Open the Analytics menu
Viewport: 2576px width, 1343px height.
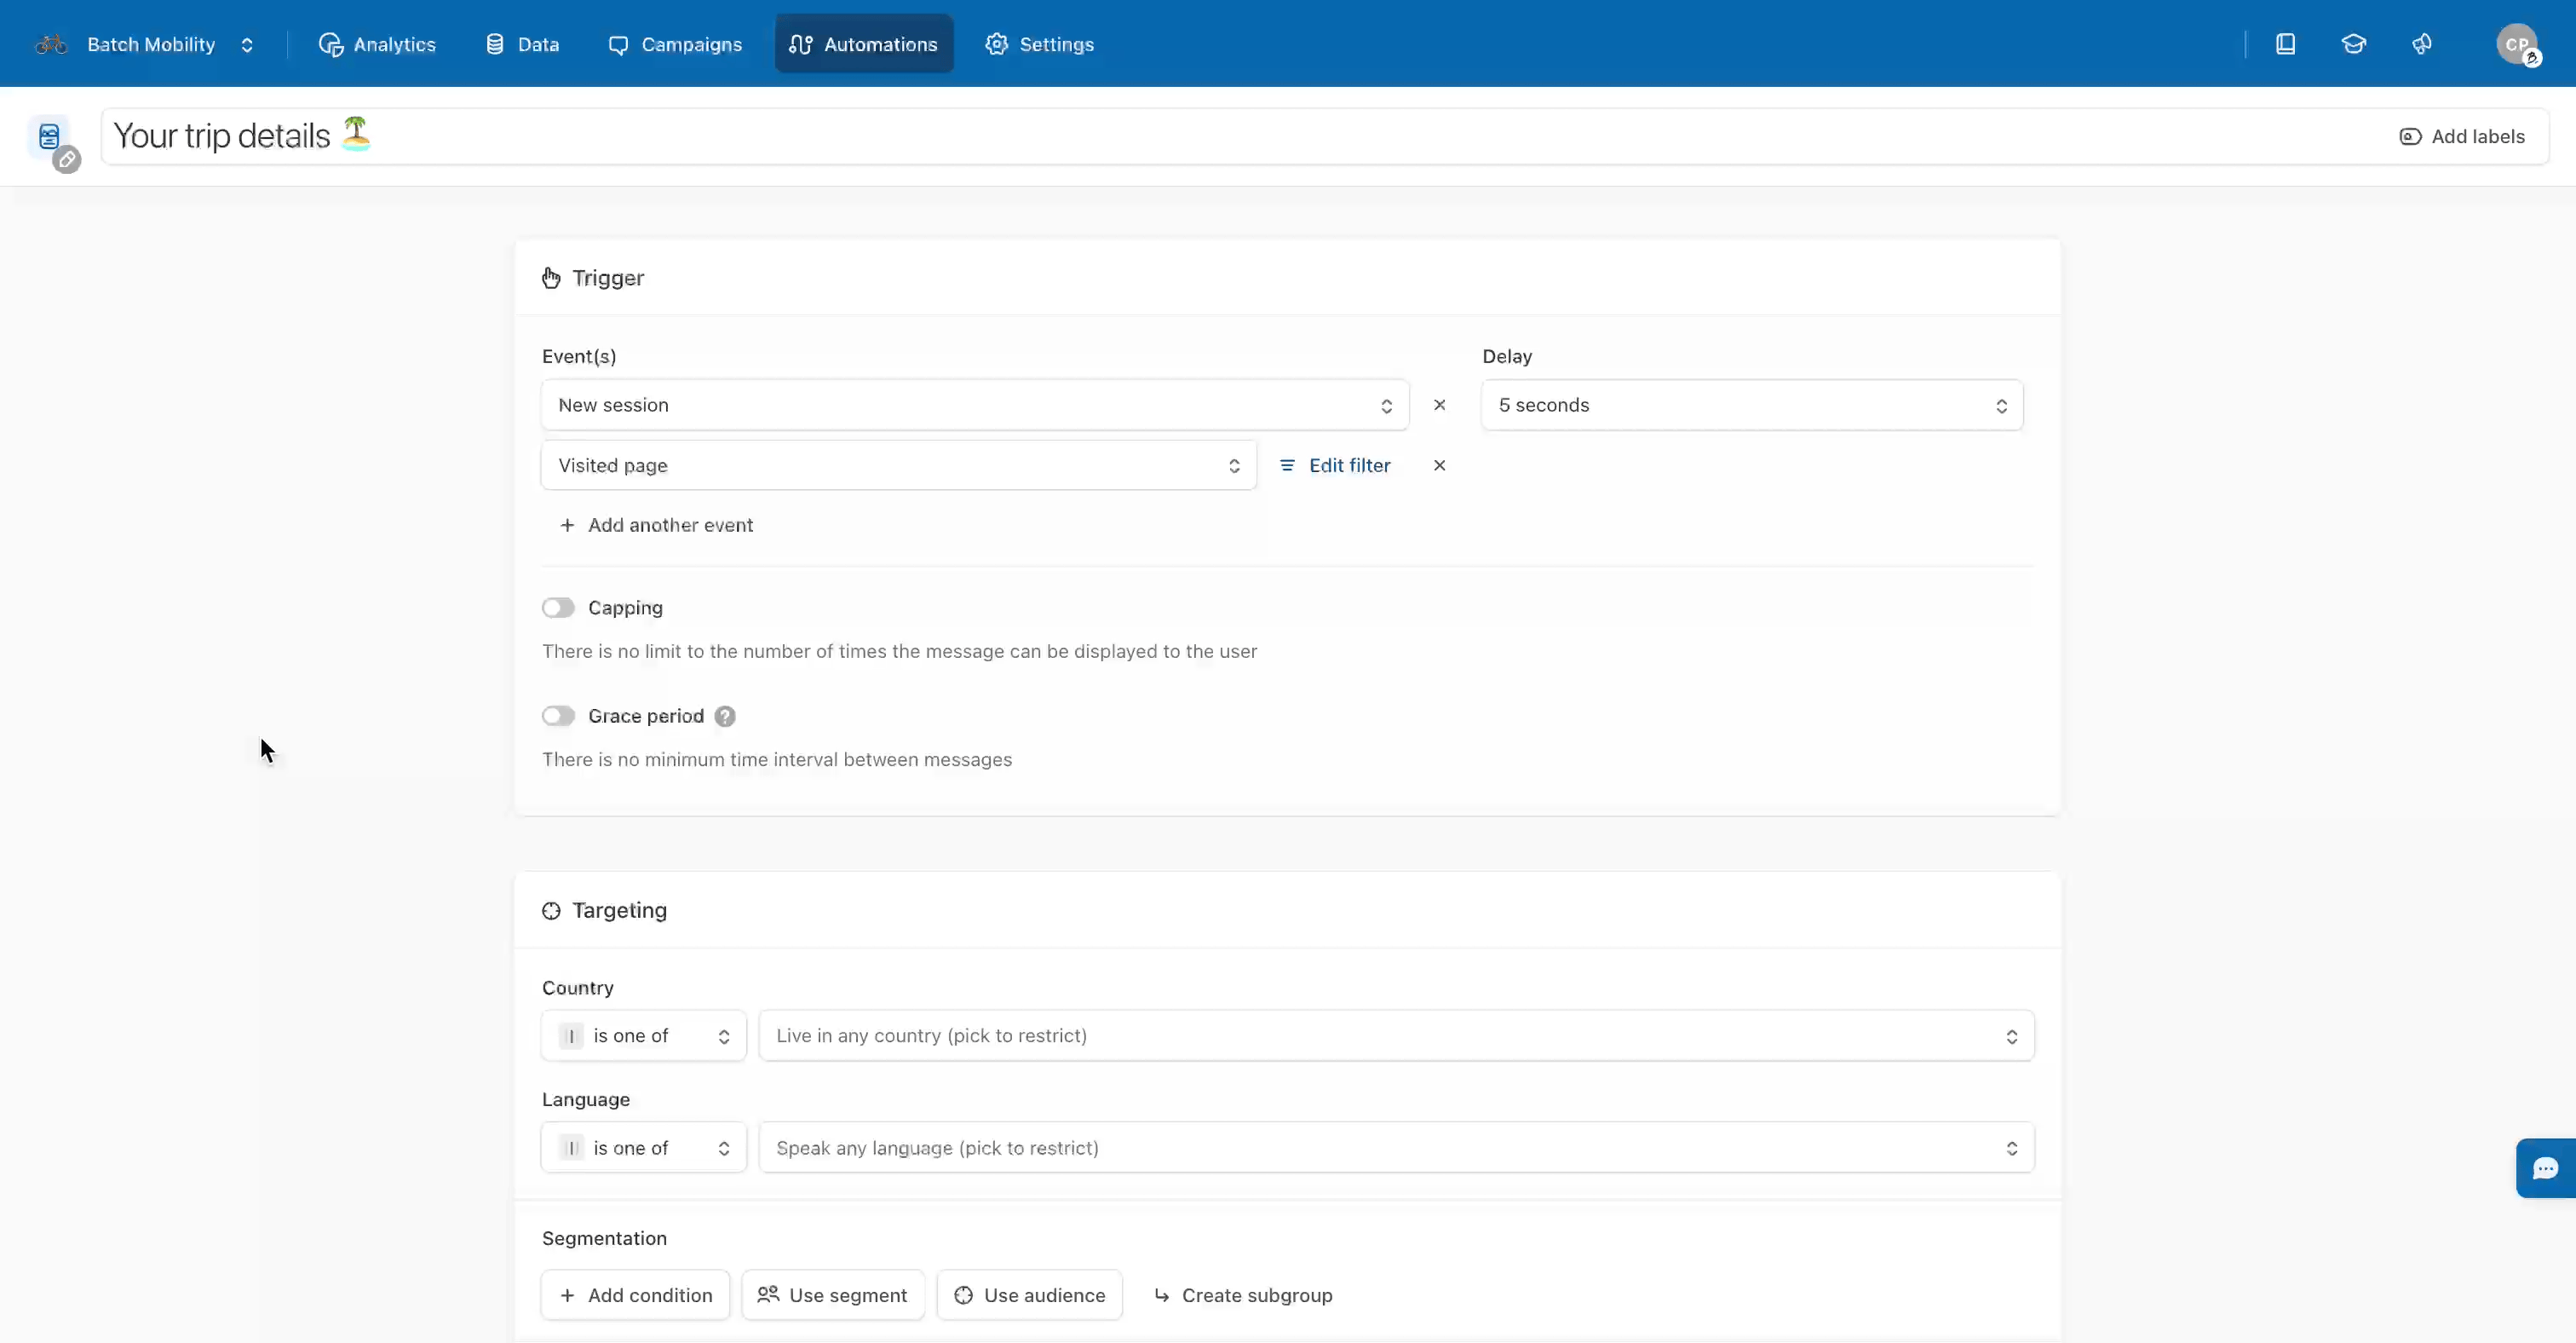click(x=377, y=44)
